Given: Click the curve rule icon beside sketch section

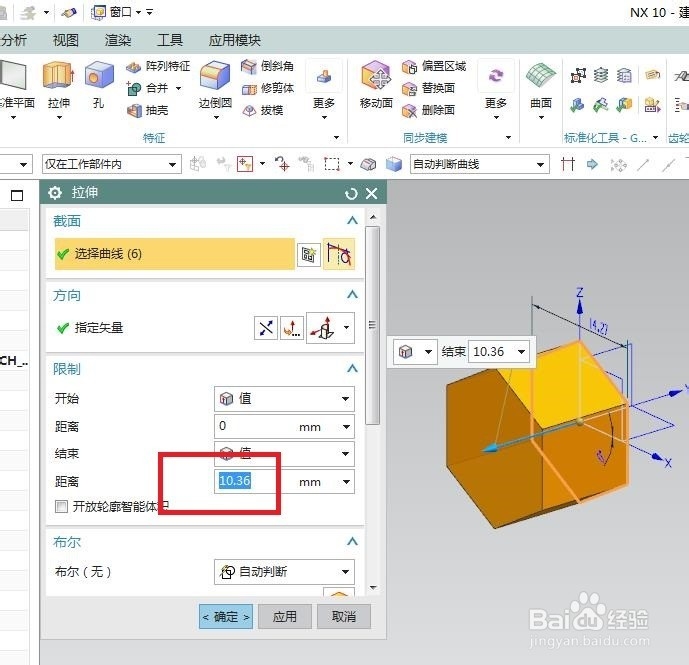Looking at the screenshot, I should point(339,254).
